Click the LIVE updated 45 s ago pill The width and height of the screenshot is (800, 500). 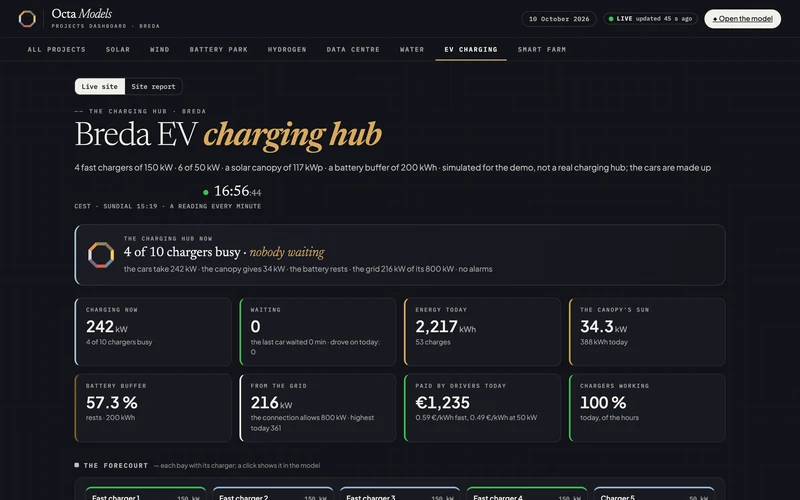650,19
